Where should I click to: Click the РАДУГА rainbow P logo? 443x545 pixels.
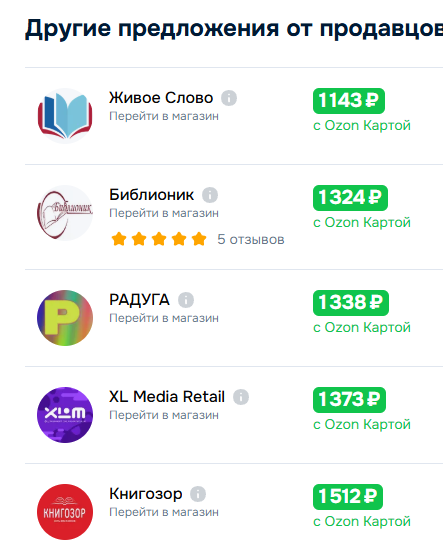(65, 318)
